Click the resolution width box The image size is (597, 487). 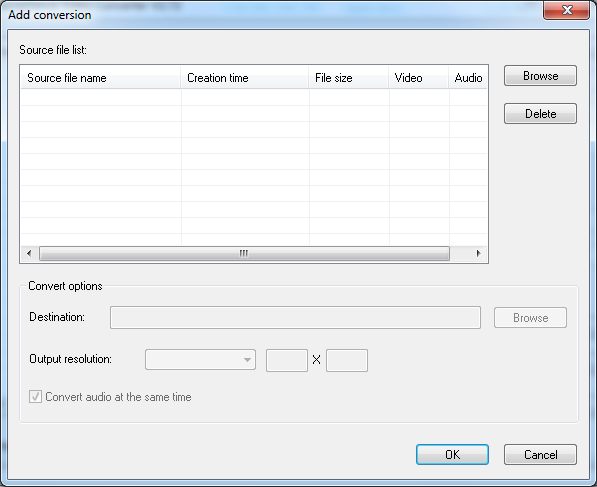[287, 360]
